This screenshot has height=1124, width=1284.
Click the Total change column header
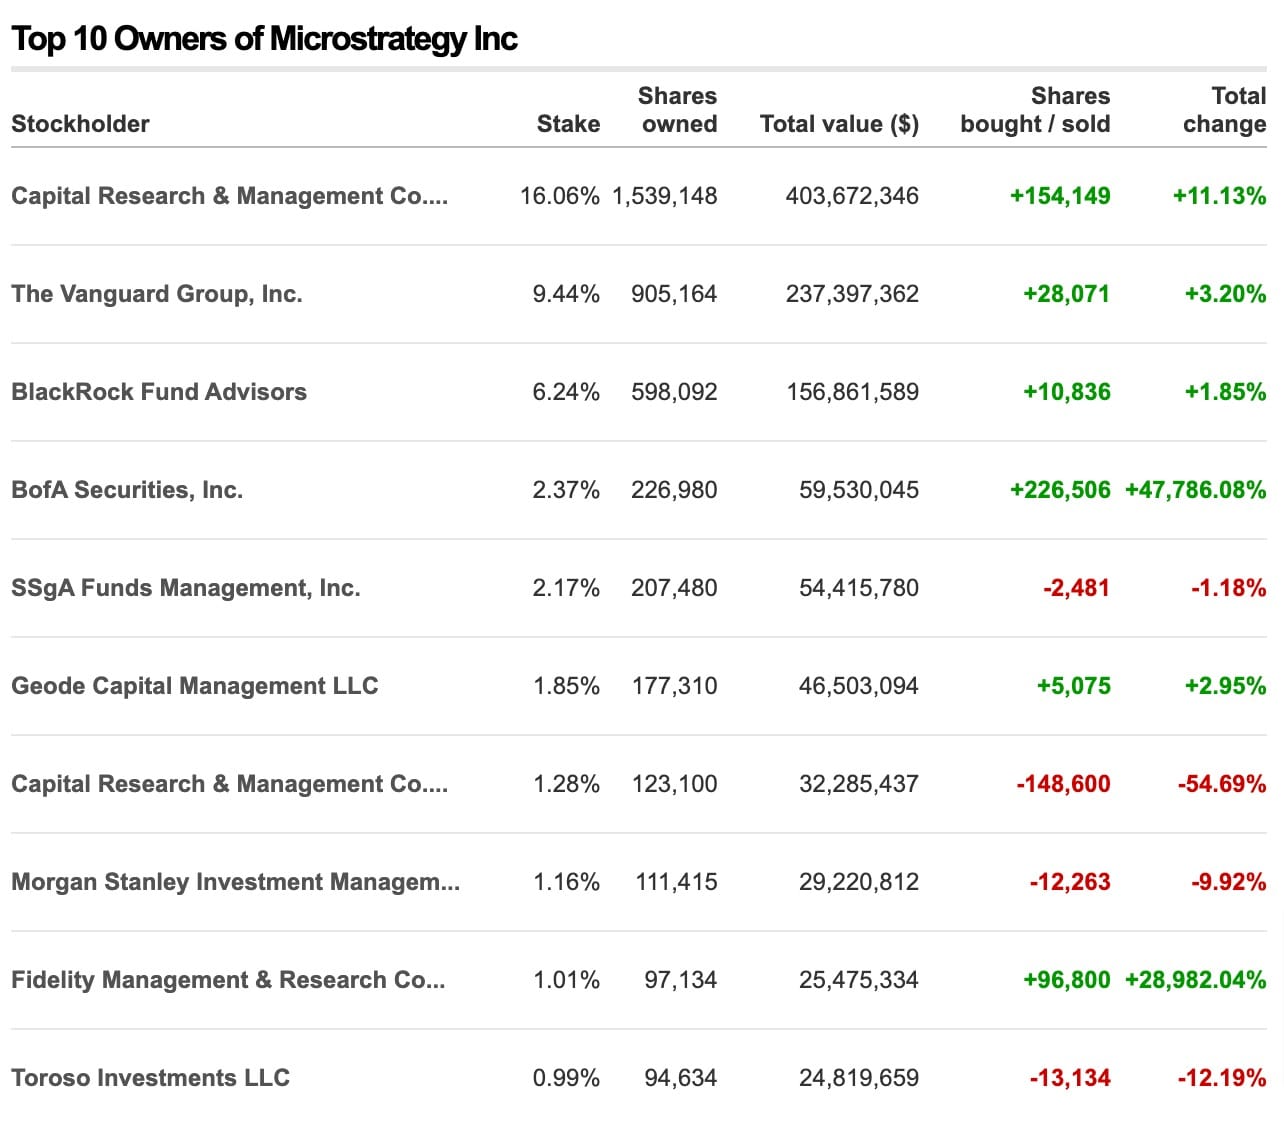point(1224,110)
